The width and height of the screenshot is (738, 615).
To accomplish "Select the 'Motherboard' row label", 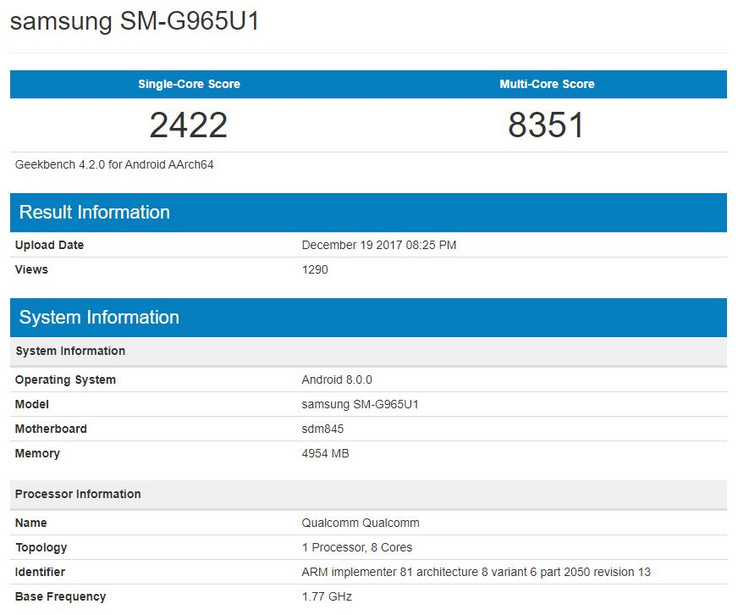I will (51, 429).
